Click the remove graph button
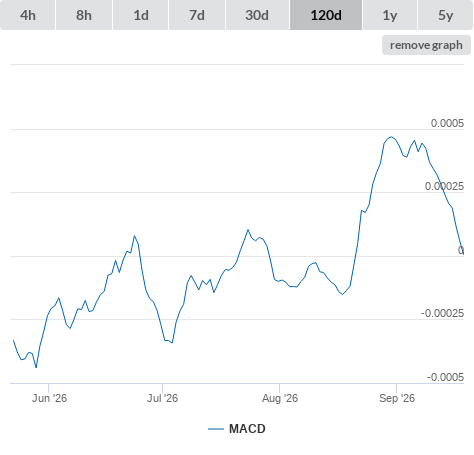Image resolution: width=474 pixels, height=455 pixels. coord(426,45)
